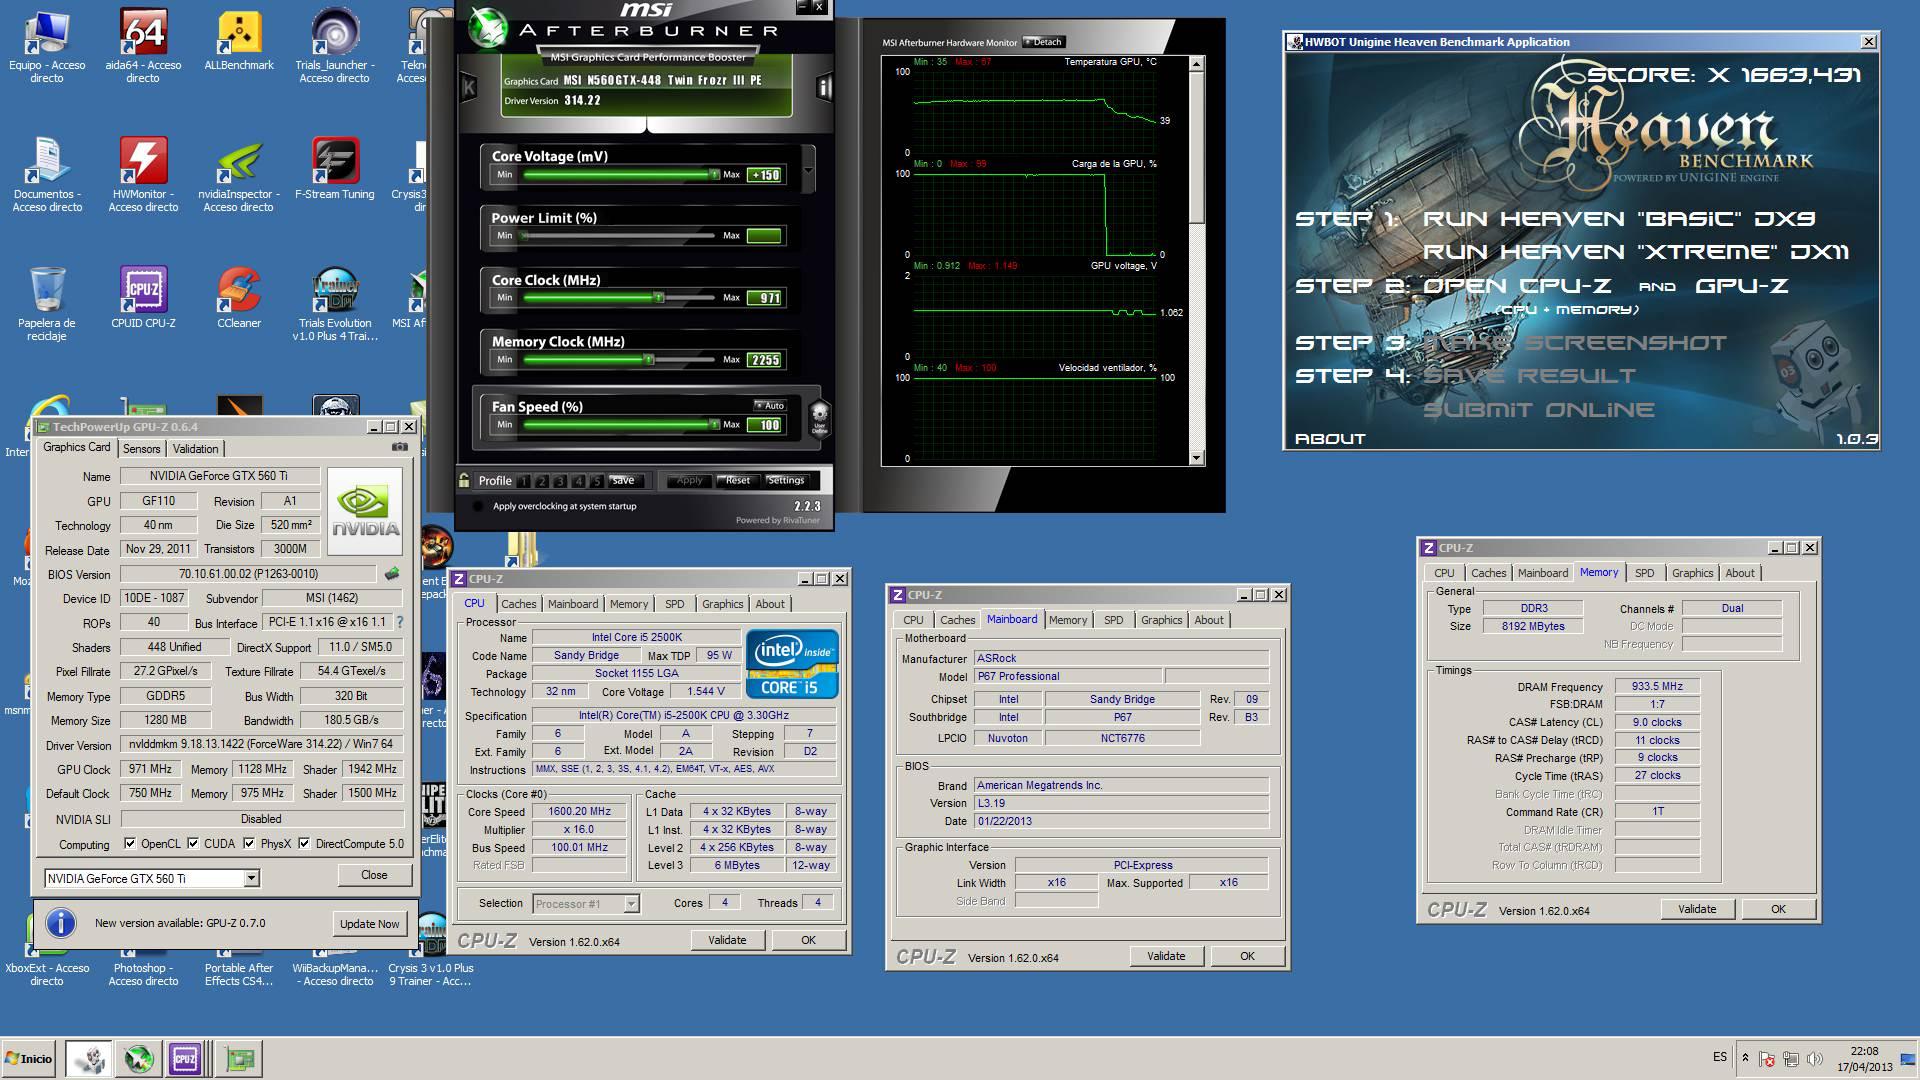Toggle Apply overclocking at system startup
Image resolution: width=1920 pixels, height=1080 pixels.
[x=476, y=506]
